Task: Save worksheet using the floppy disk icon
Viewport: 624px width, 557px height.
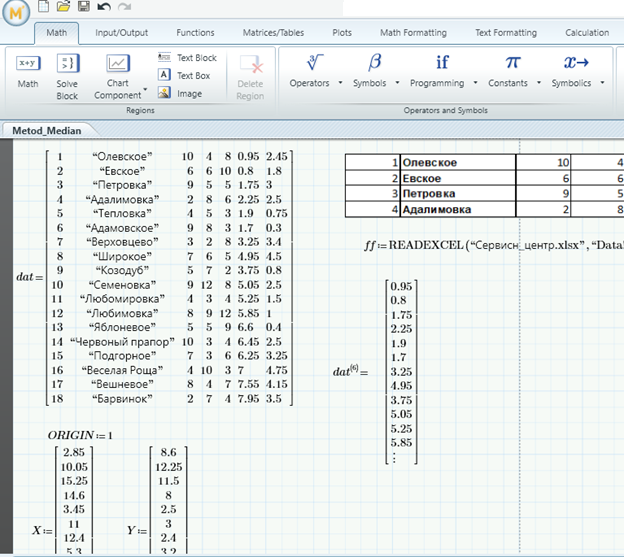Action: 83,7
